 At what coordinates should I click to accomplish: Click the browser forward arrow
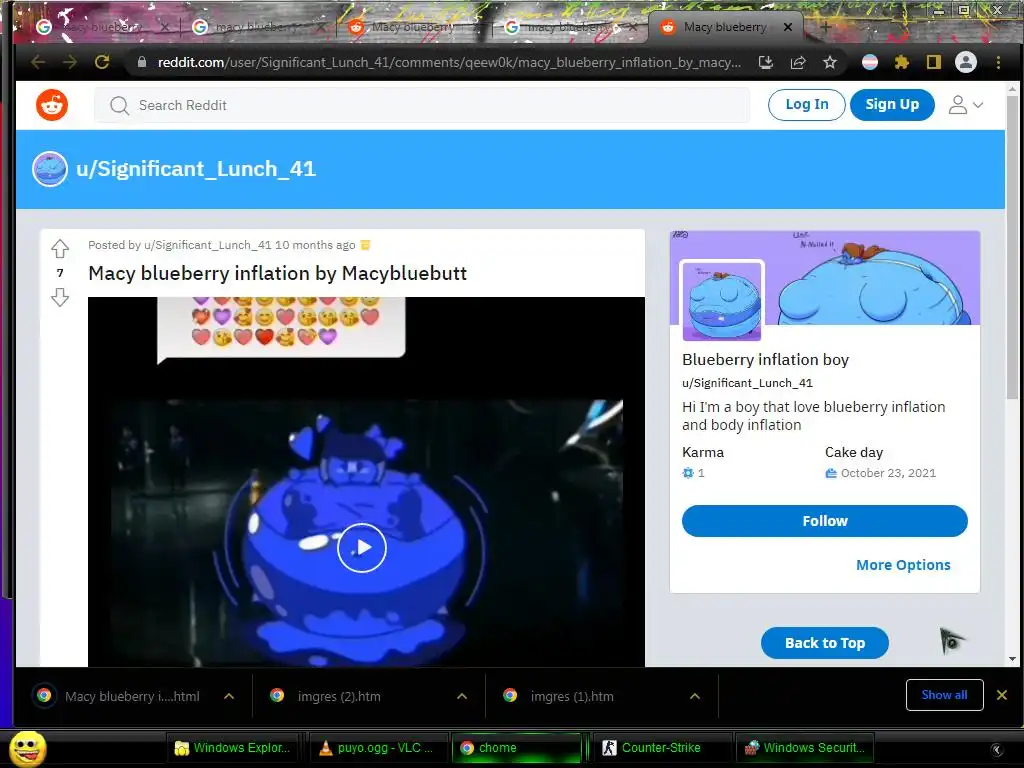click(x=70, y=62)
